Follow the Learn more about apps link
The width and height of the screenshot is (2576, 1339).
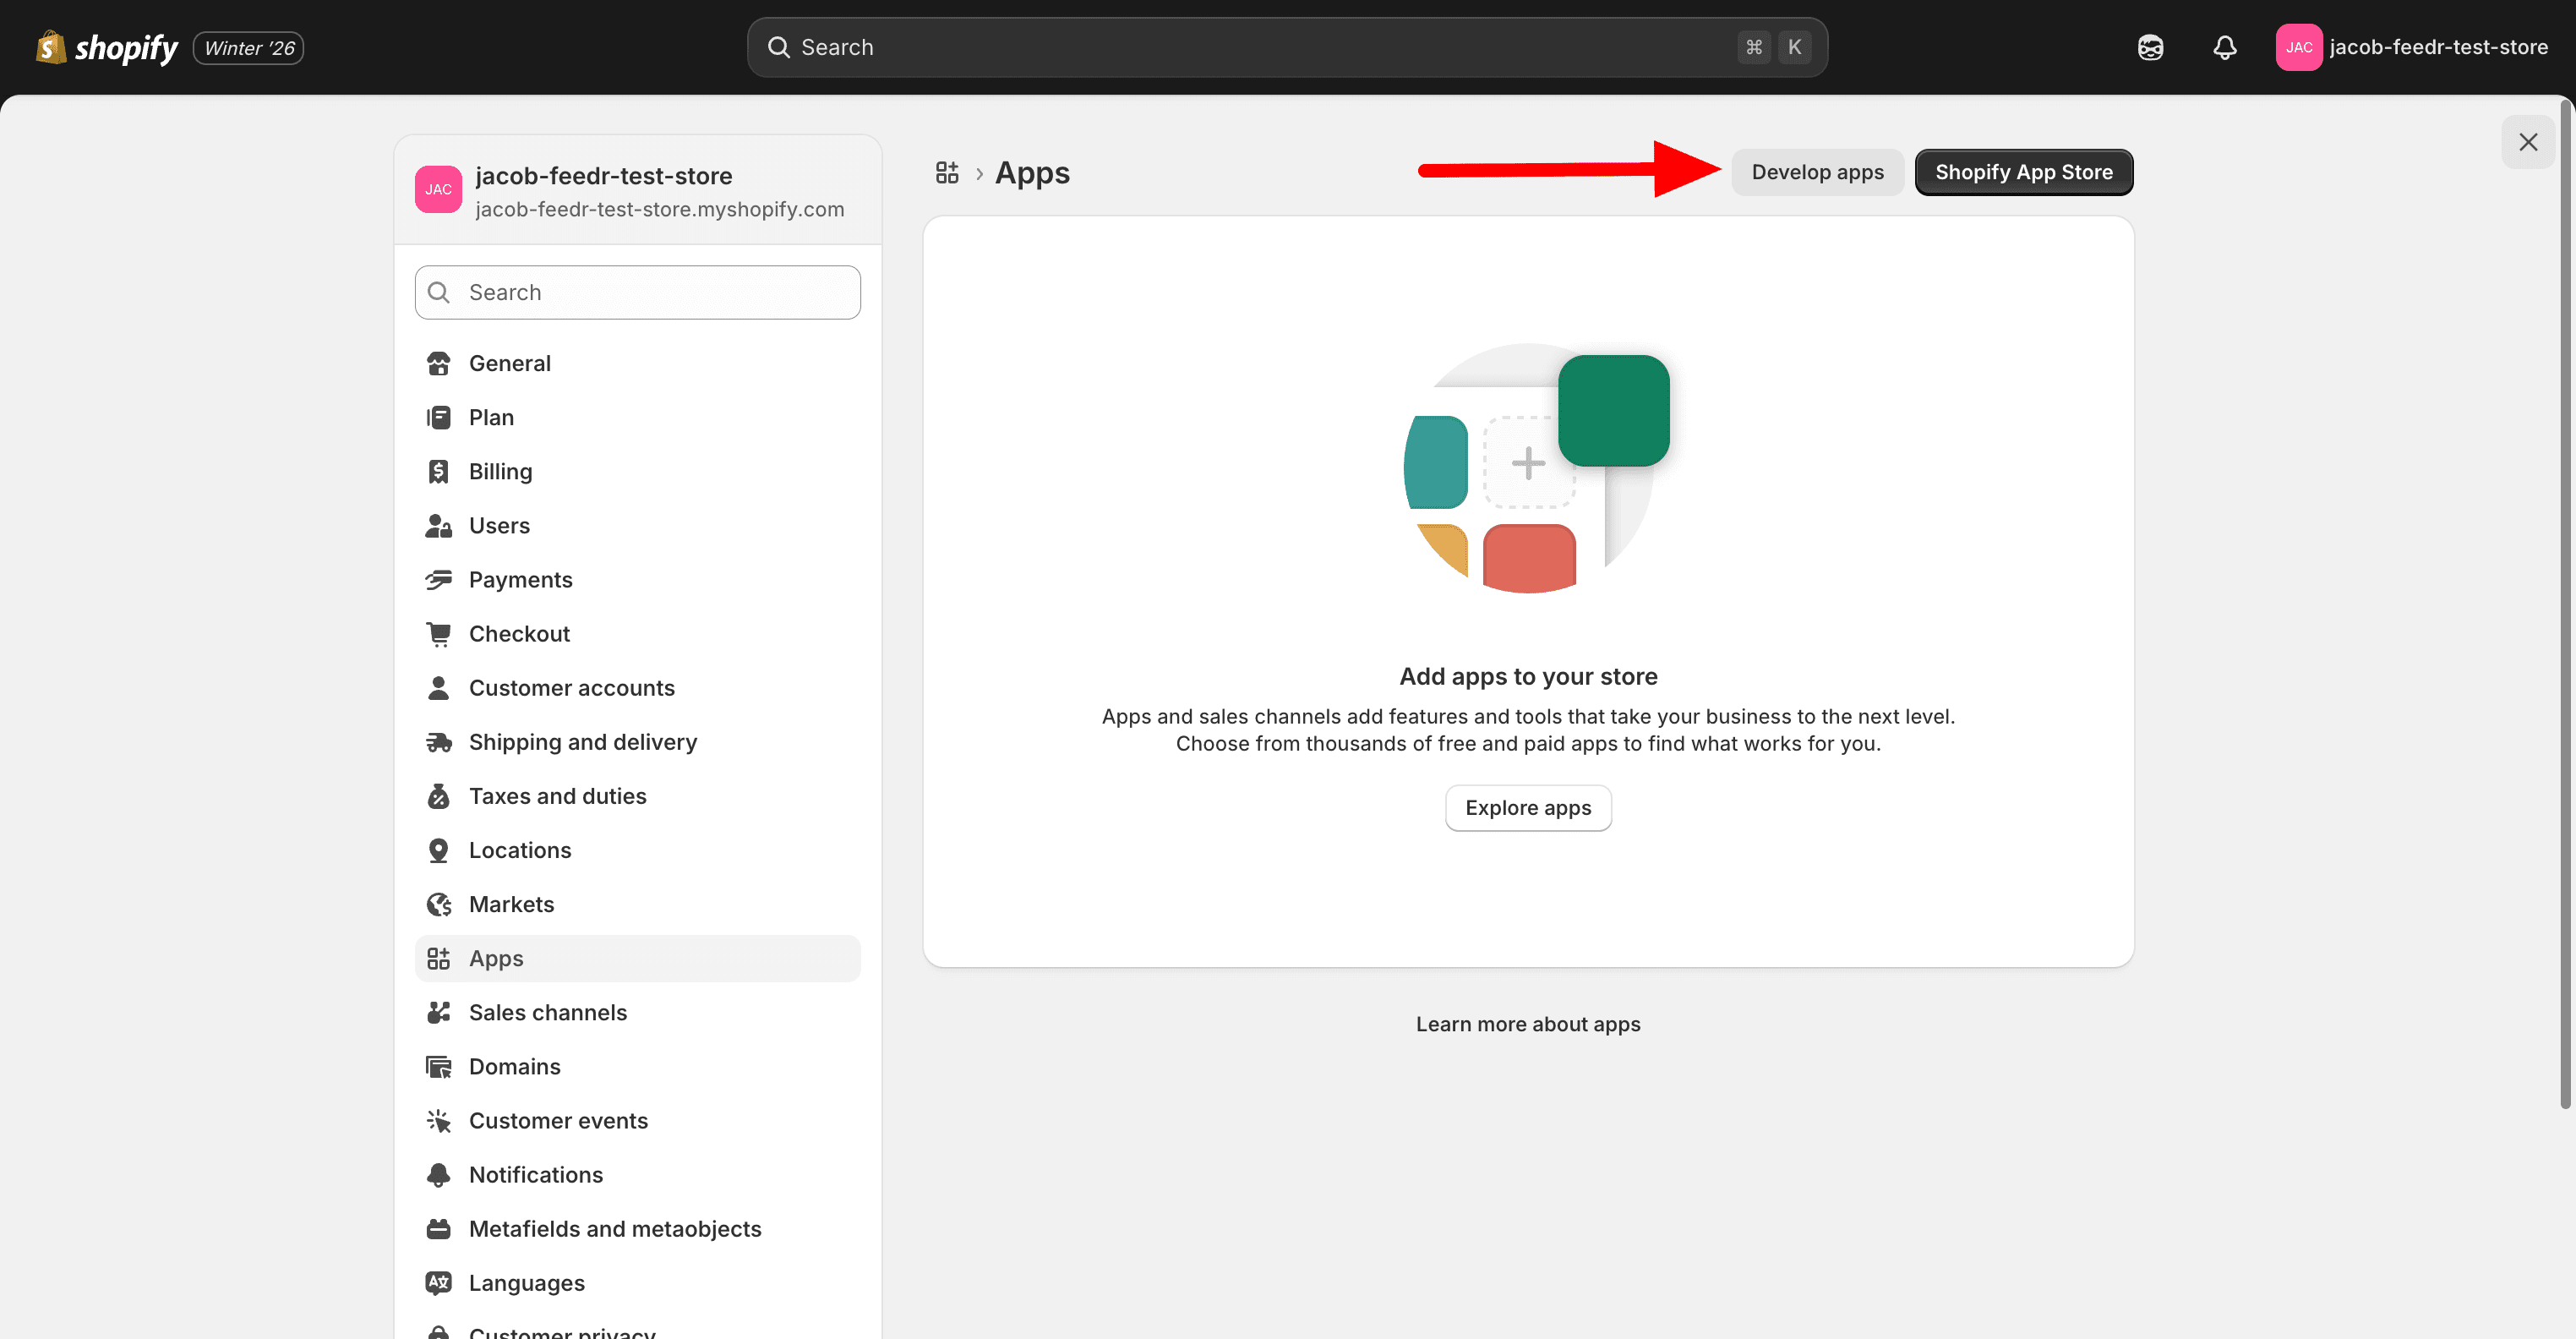[x=1527, y=1023]
